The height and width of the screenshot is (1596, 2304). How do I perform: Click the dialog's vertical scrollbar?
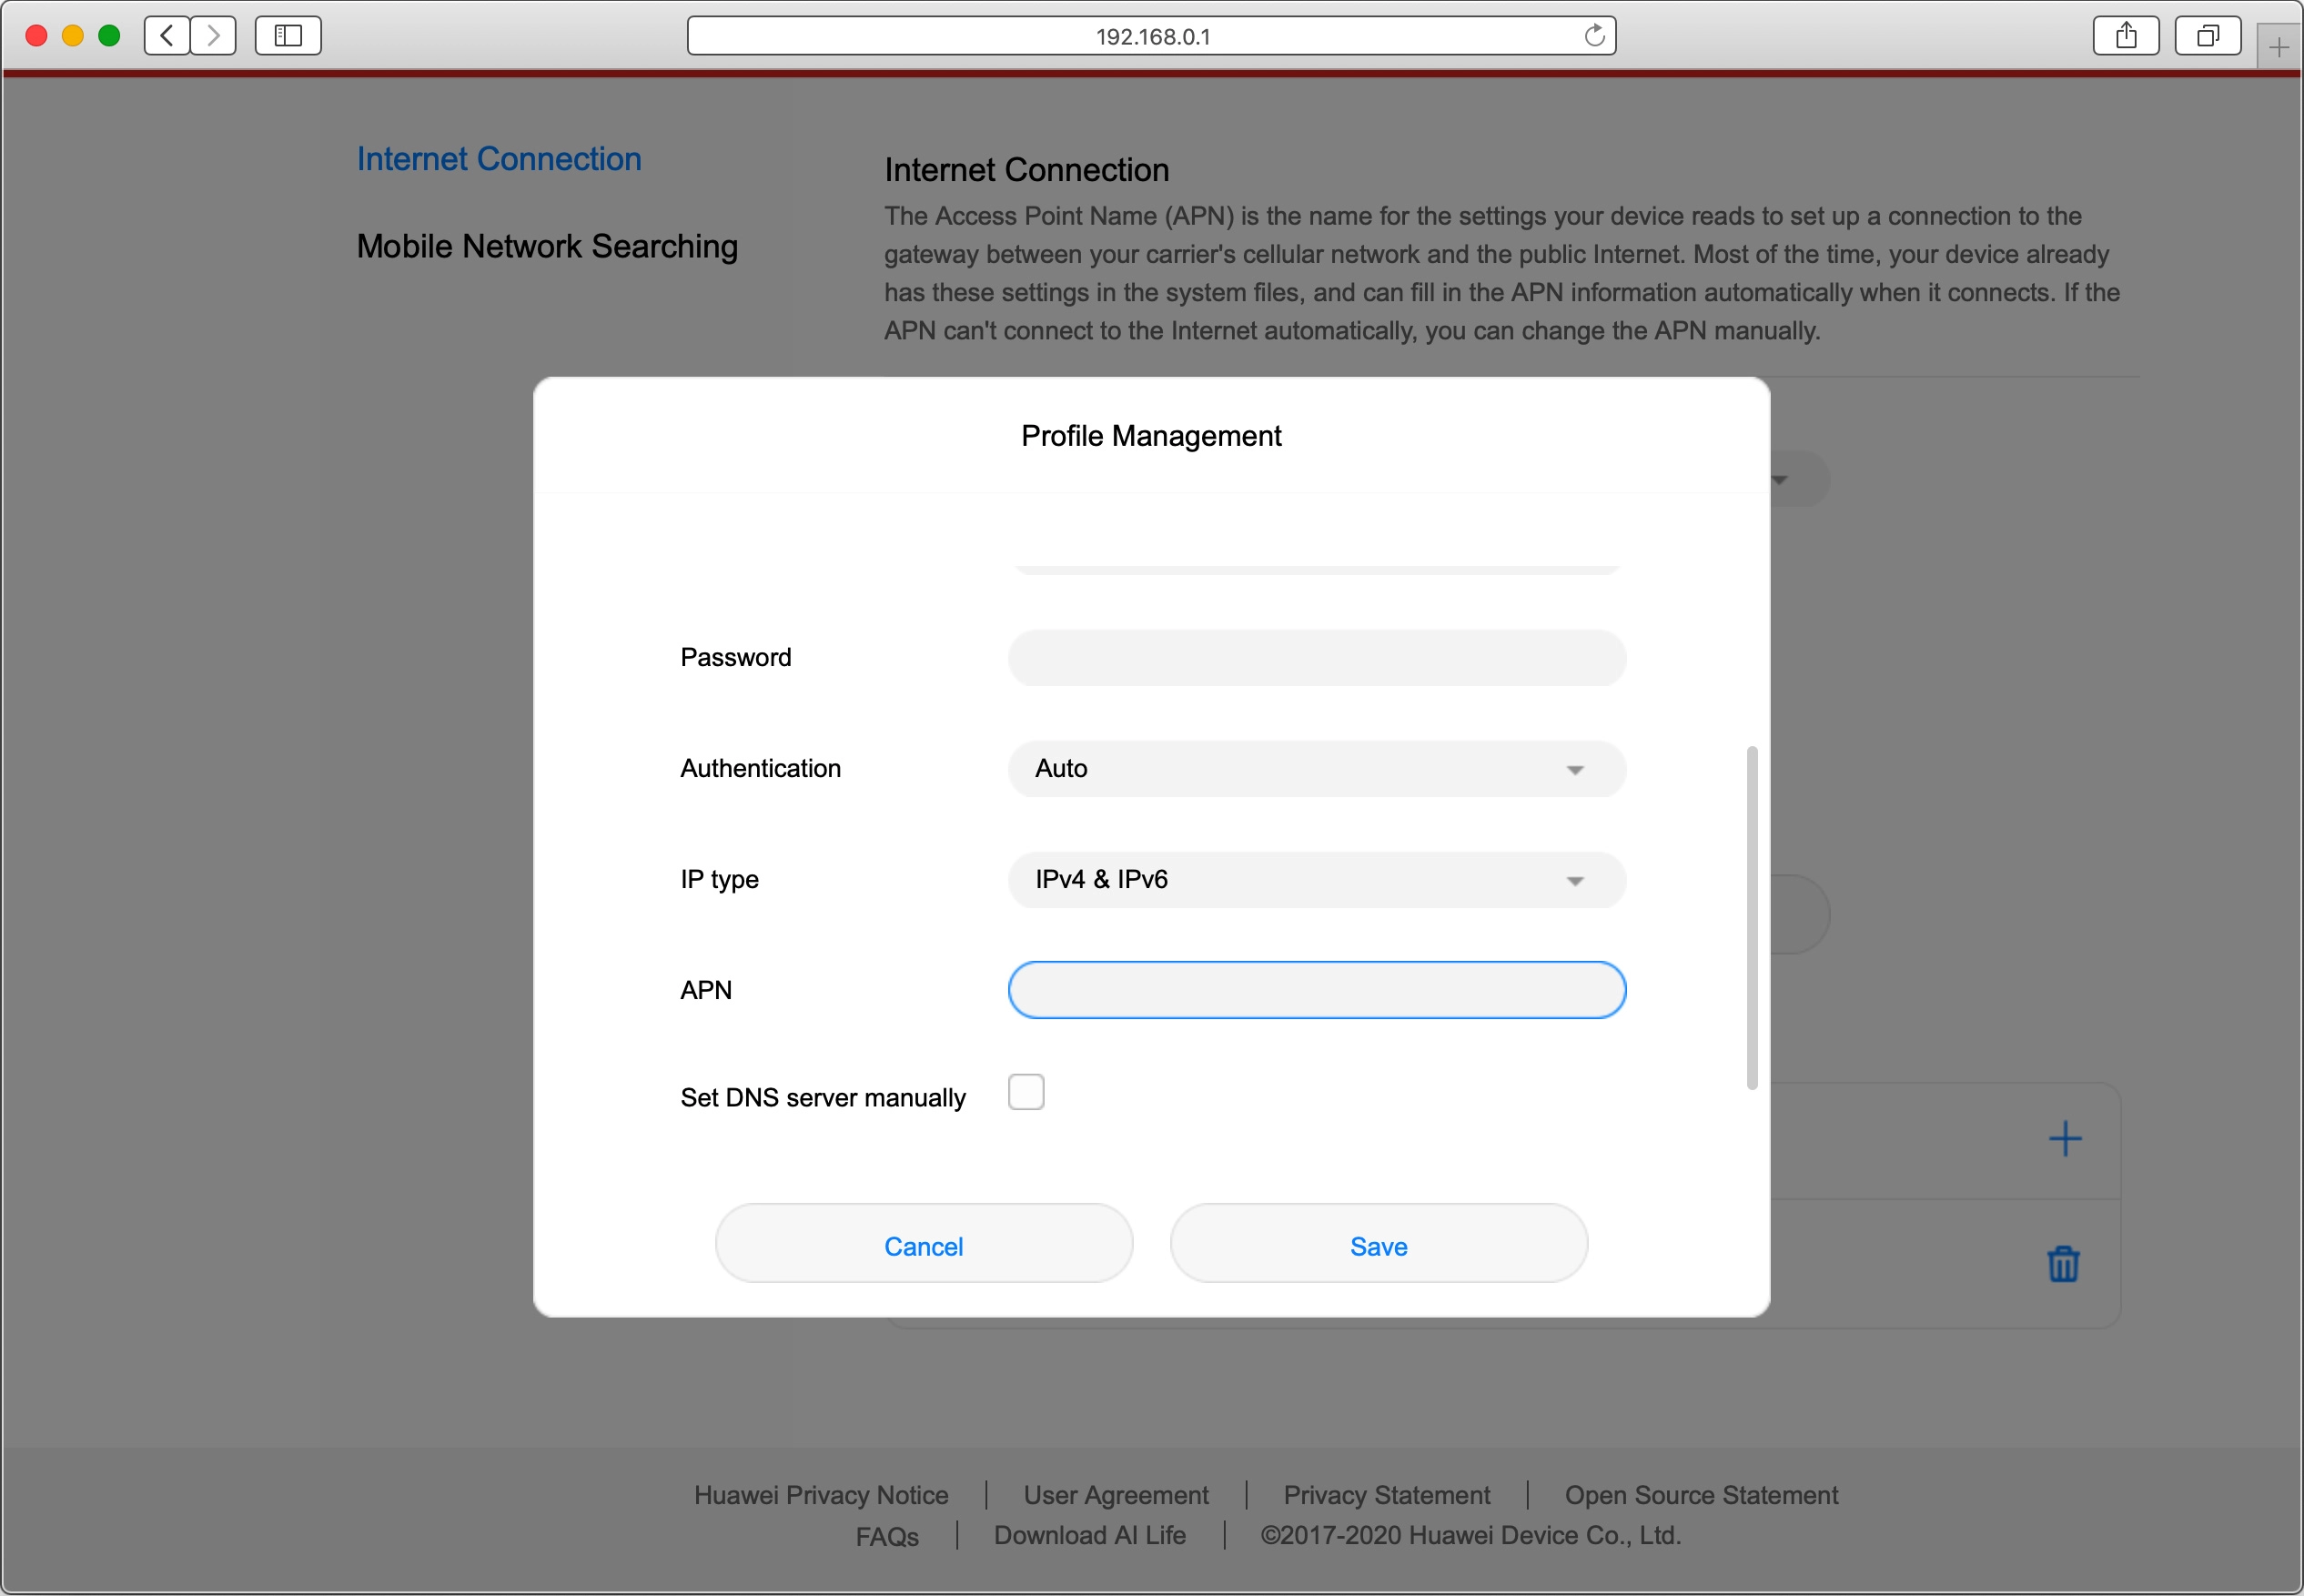[x=1751, y=916]
